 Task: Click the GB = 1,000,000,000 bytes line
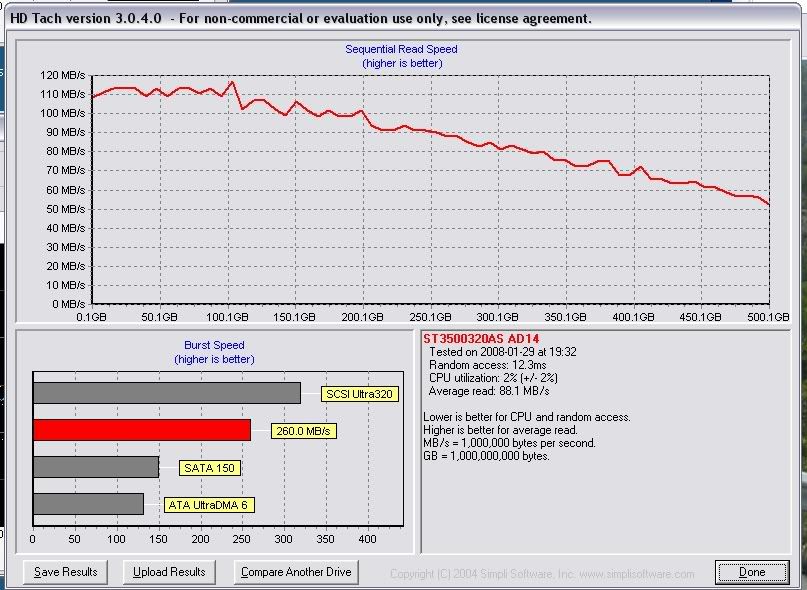click(x=486, y=456)
